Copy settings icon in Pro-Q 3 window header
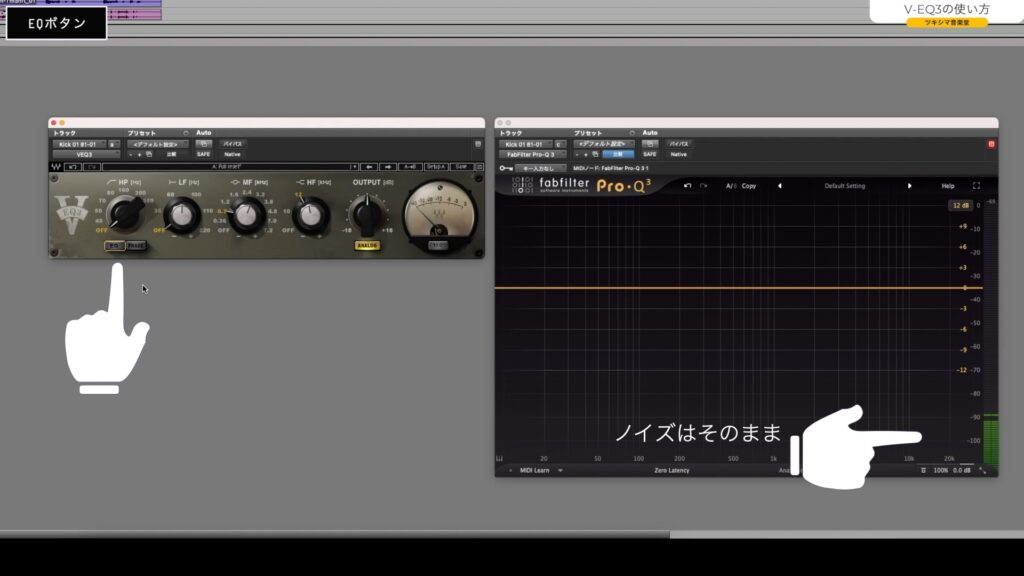 point(595,154)
